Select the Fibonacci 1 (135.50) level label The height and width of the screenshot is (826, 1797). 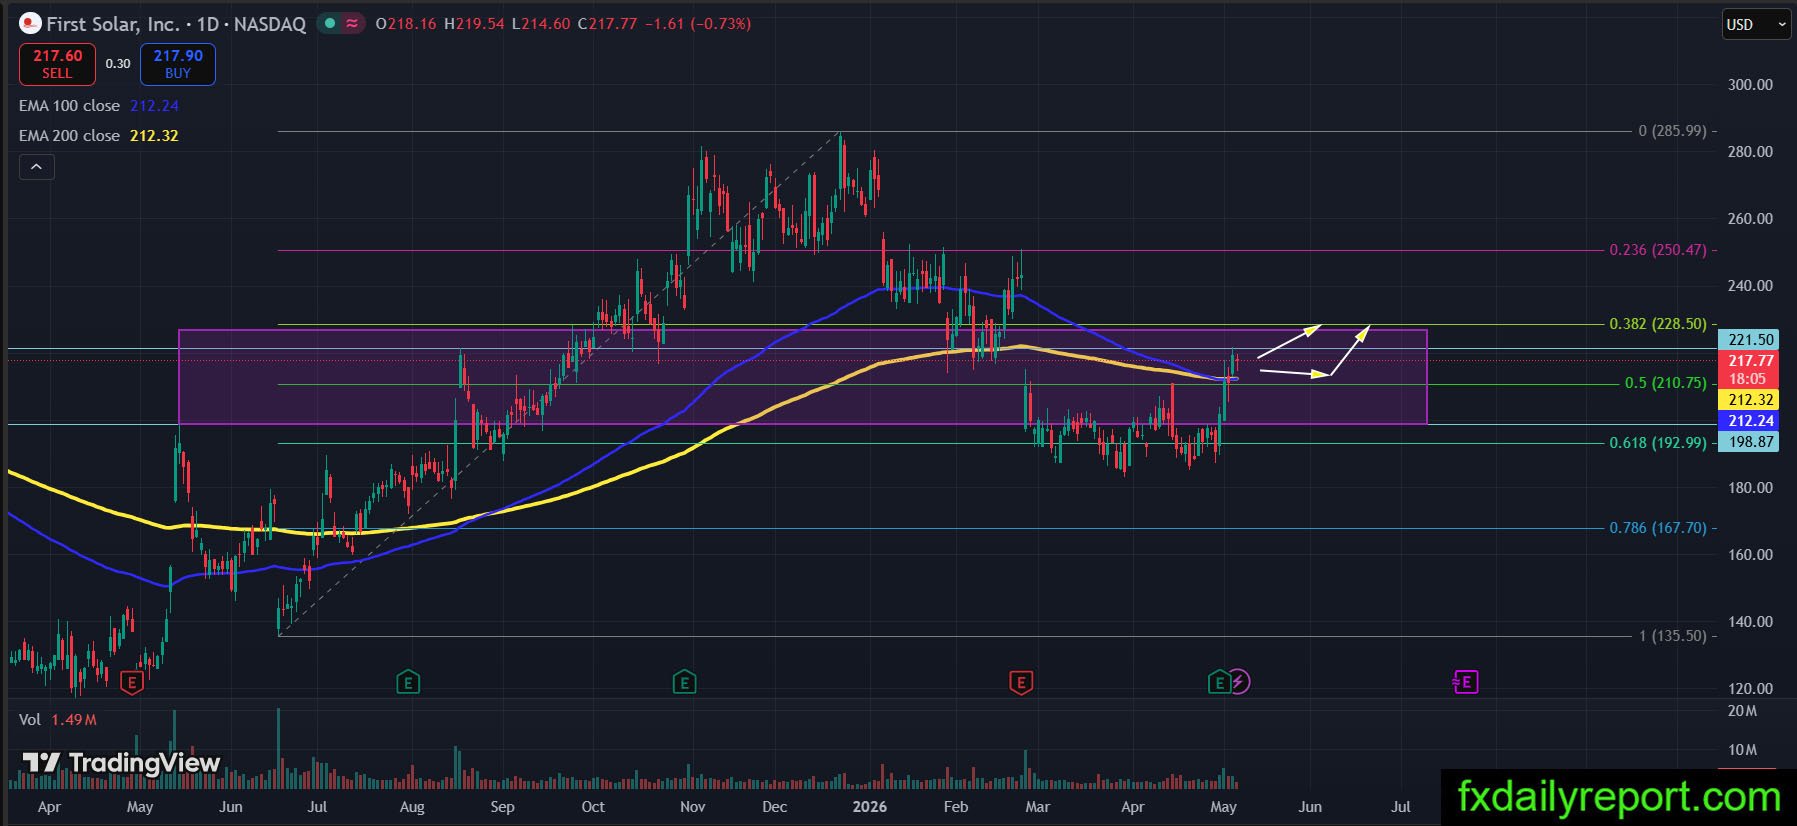pyautogui.click(x=1672, y=636)
